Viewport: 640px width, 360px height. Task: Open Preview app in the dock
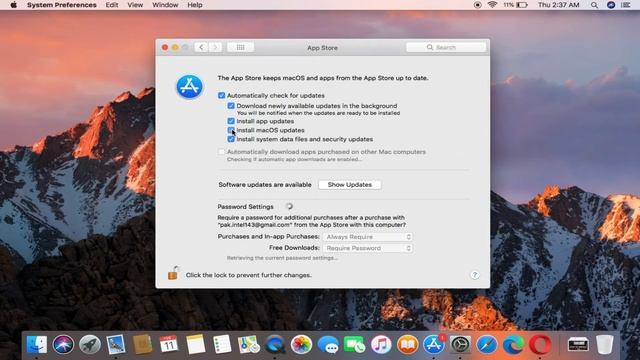point(116,344)
